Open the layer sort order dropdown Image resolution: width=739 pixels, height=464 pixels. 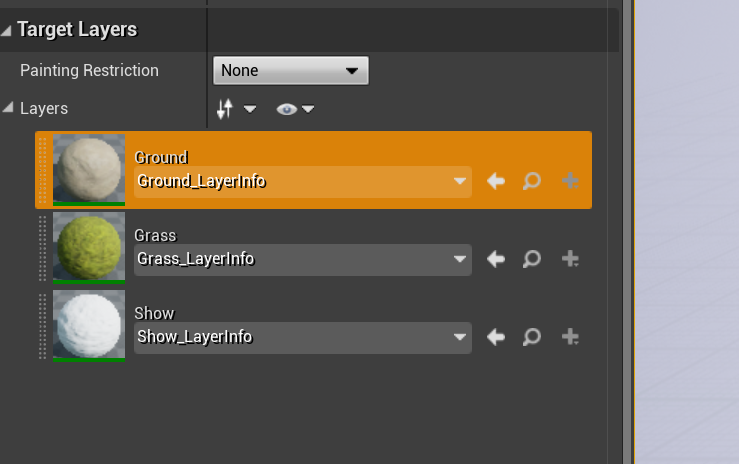pos(236,109)
